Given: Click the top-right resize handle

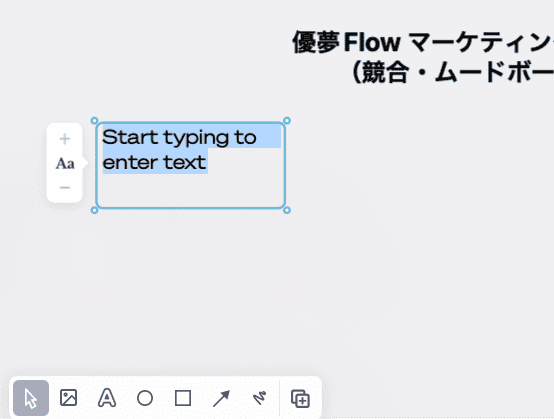Looking at the screenshot, I should 287,121.
